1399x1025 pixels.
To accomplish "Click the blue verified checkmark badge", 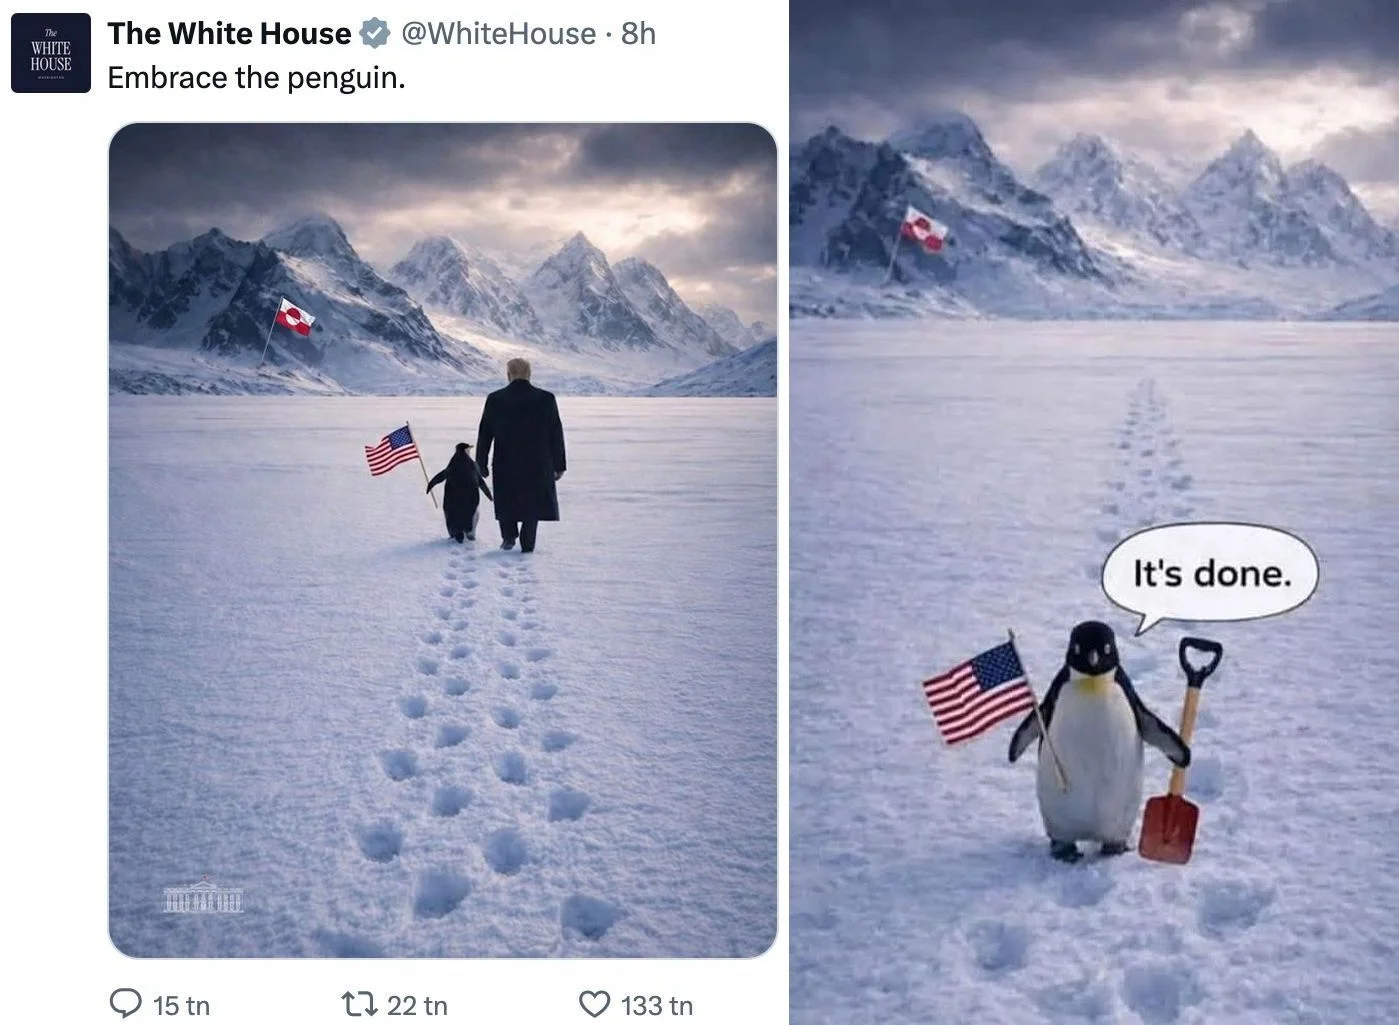I will [375, 33].
